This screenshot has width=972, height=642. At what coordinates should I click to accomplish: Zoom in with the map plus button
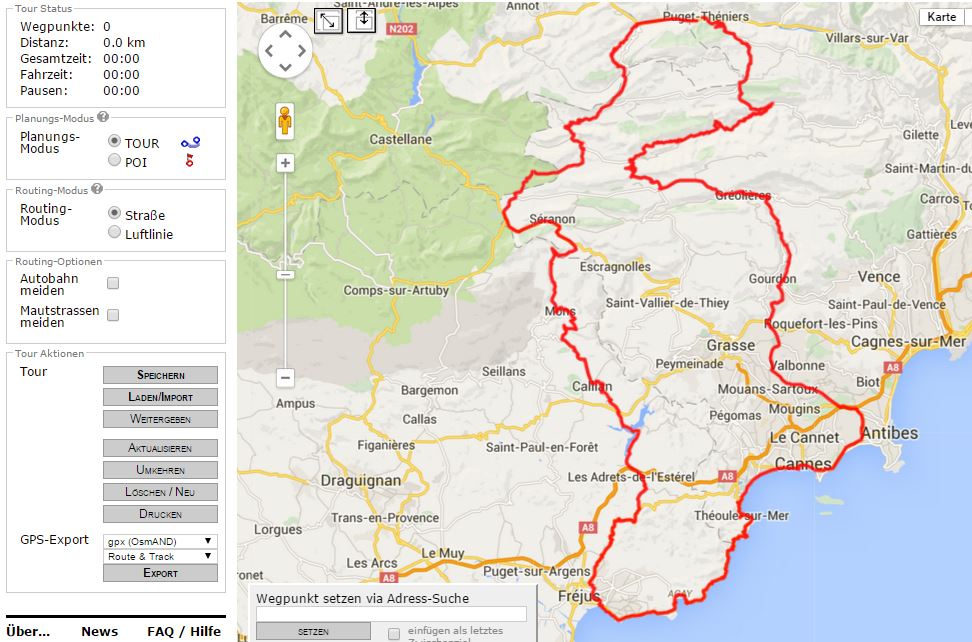click(285, 163)
